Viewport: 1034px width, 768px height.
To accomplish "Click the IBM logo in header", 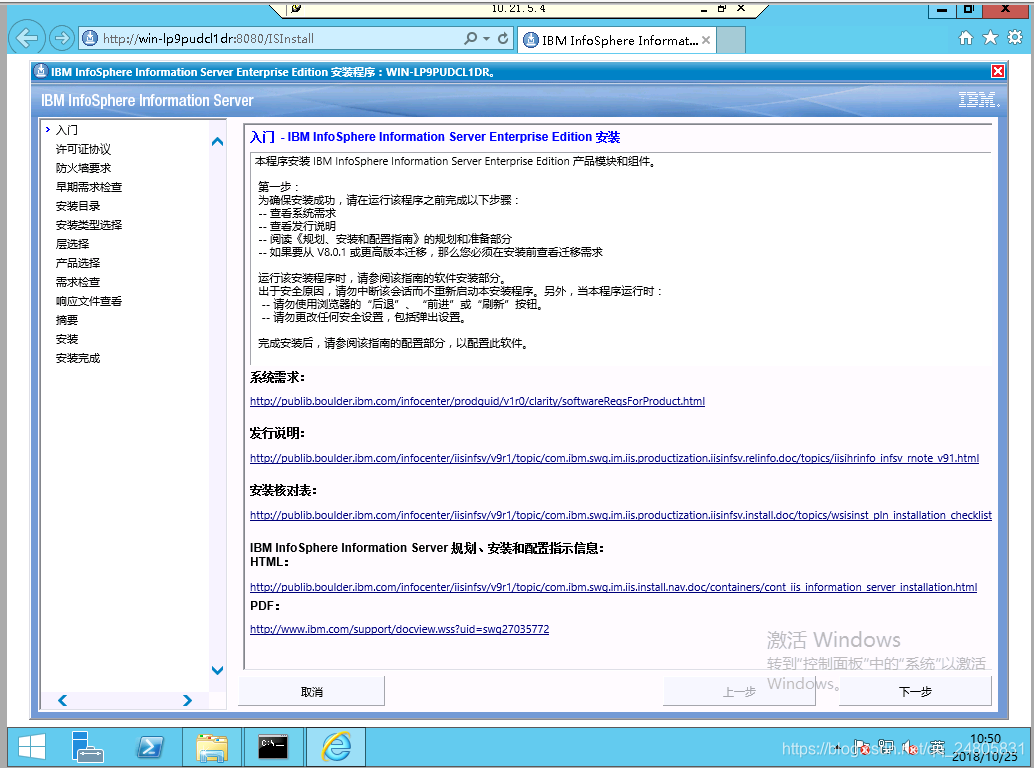I will 979,100.
